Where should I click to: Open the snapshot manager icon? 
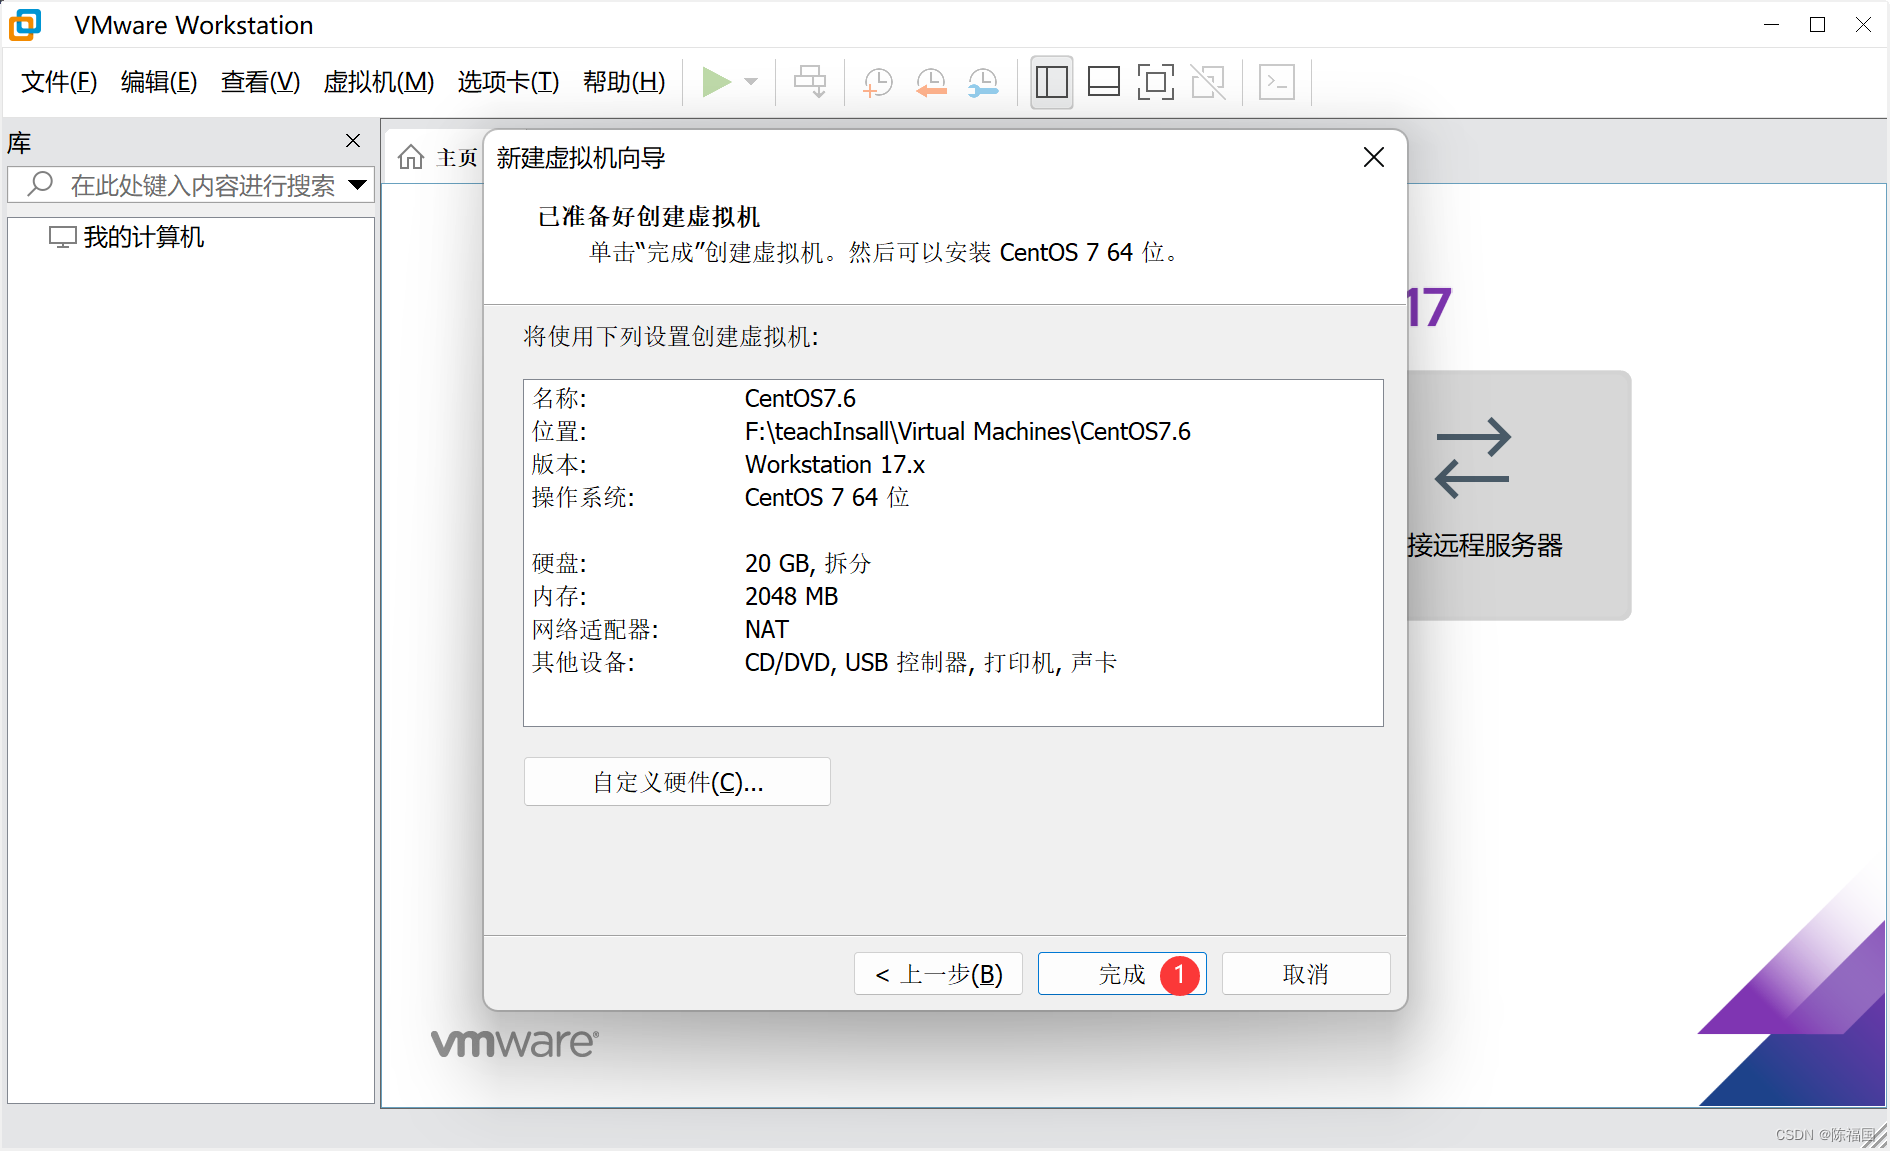[x=984, y=82]
